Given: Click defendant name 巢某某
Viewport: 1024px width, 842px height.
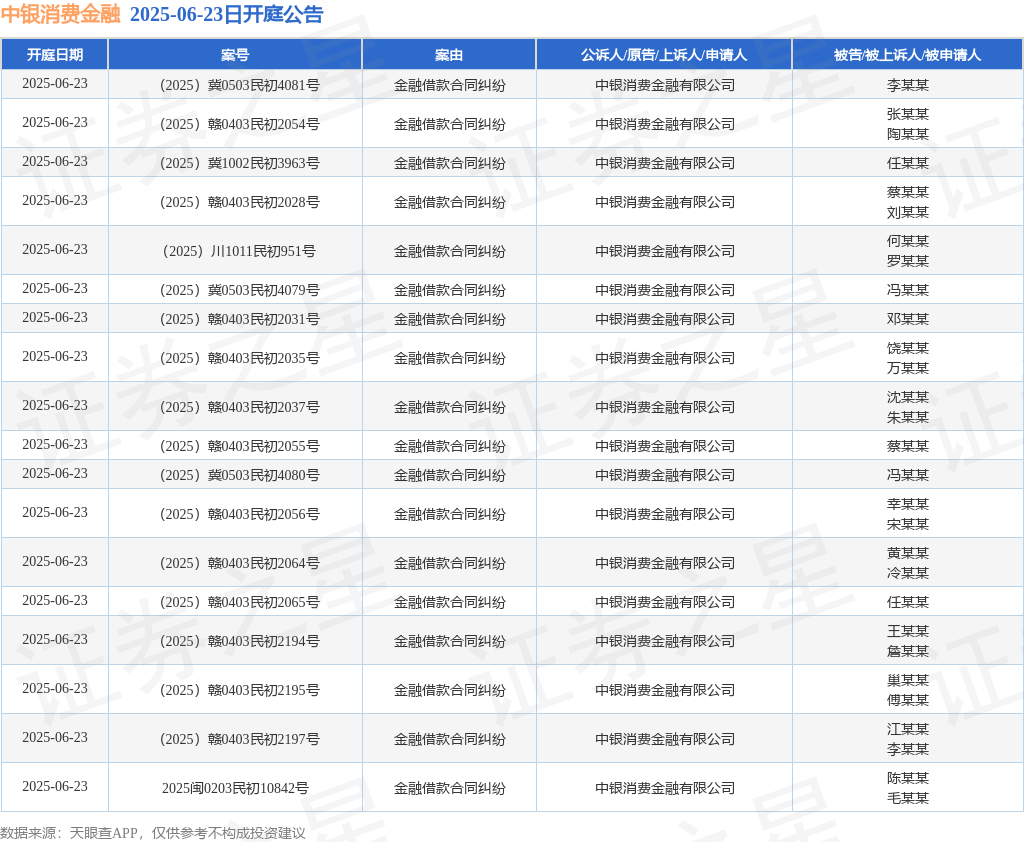Looking at the screenshot, I should coord(908,680).
